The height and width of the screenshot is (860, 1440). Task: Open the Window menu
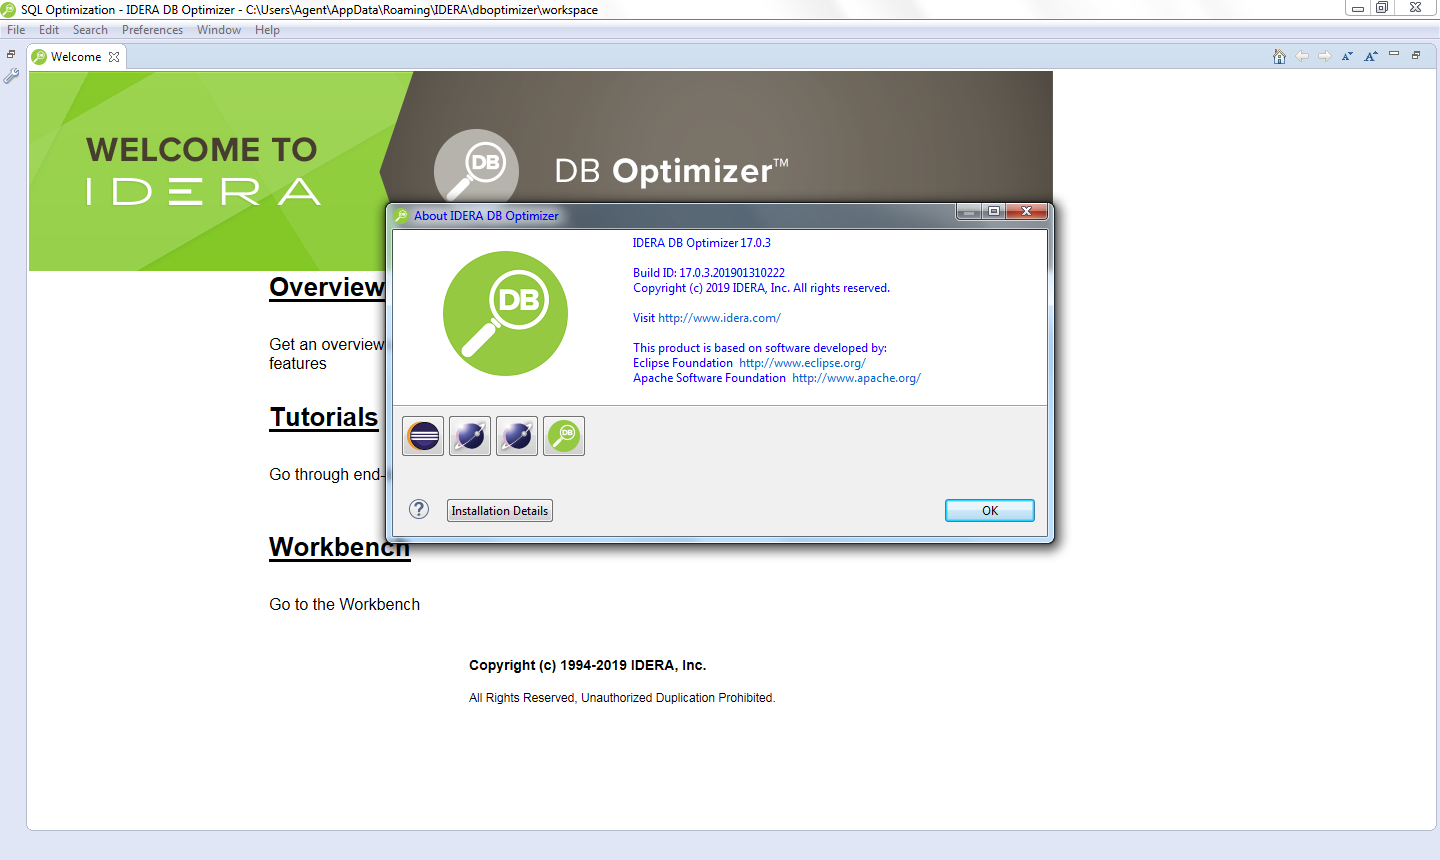coord(219,30)
